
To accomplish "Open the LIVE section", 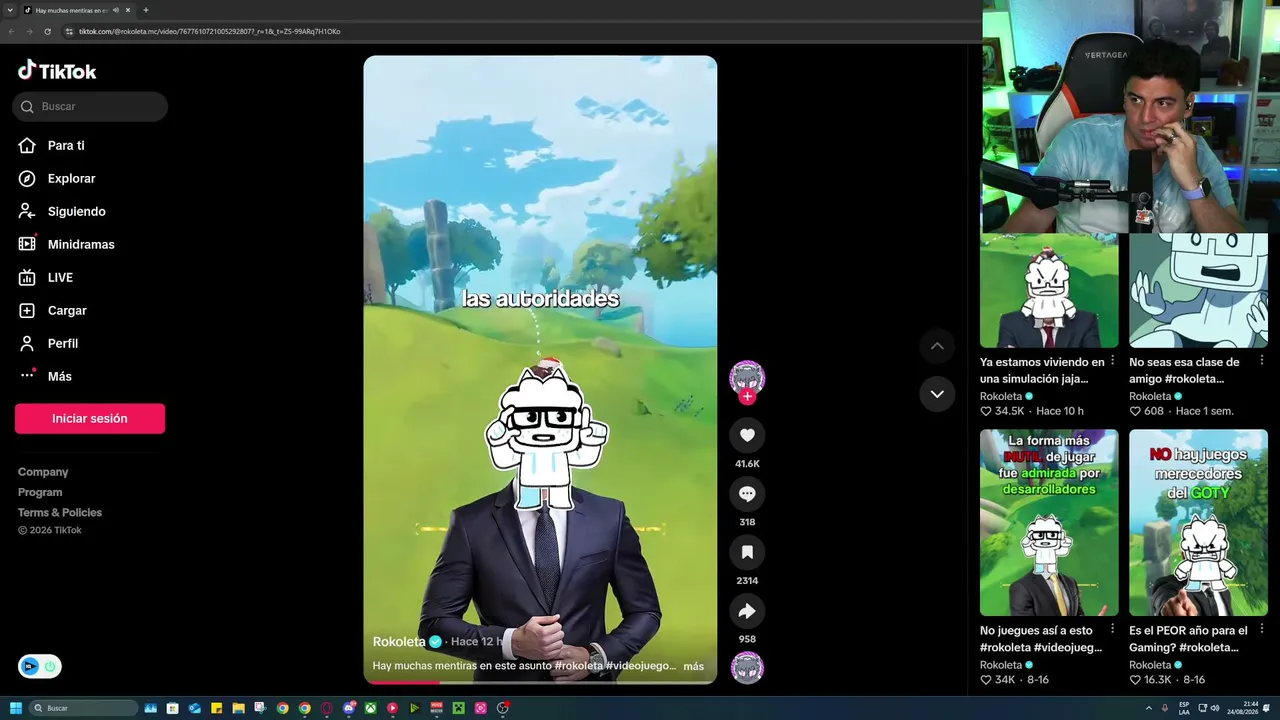I will click(45, 278).
